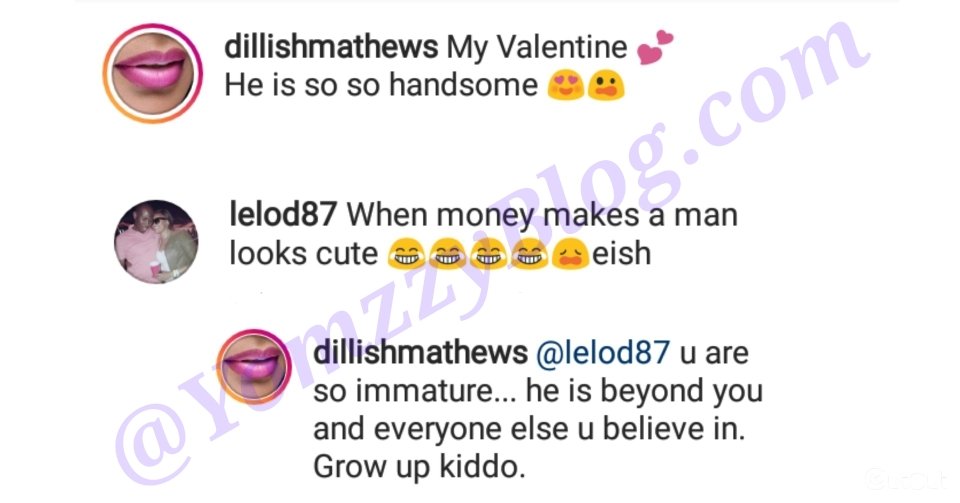
Task: Click the heart-eyes emoji after handsome
Action: [566, 86]
